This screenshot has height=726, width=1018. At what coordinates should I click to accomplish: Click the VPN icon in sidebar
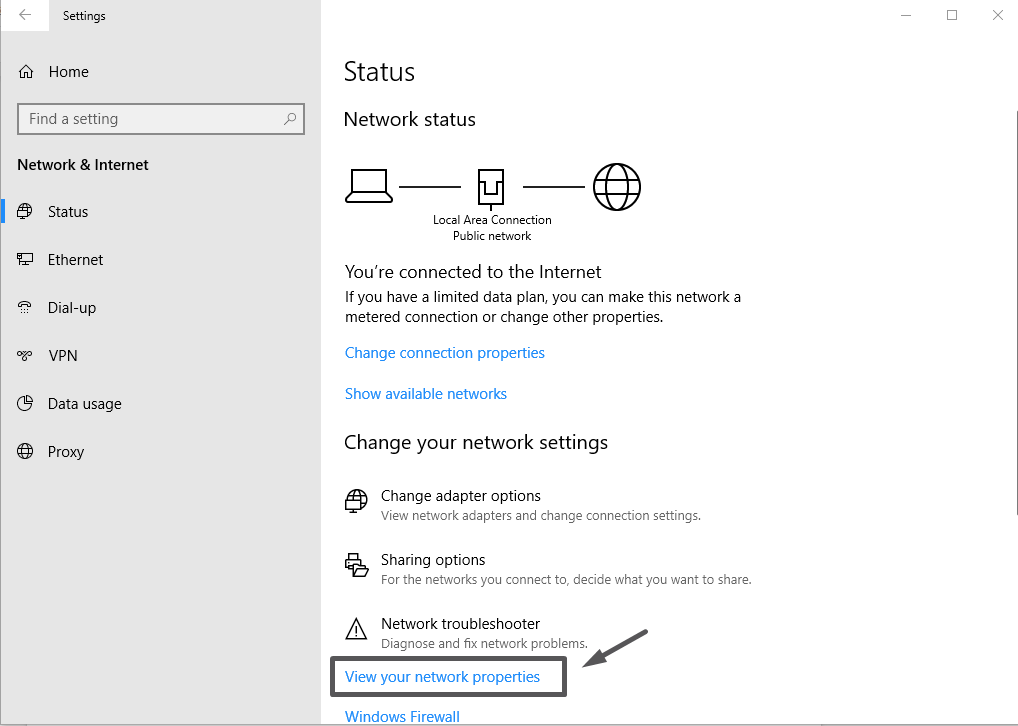point(26,356)
